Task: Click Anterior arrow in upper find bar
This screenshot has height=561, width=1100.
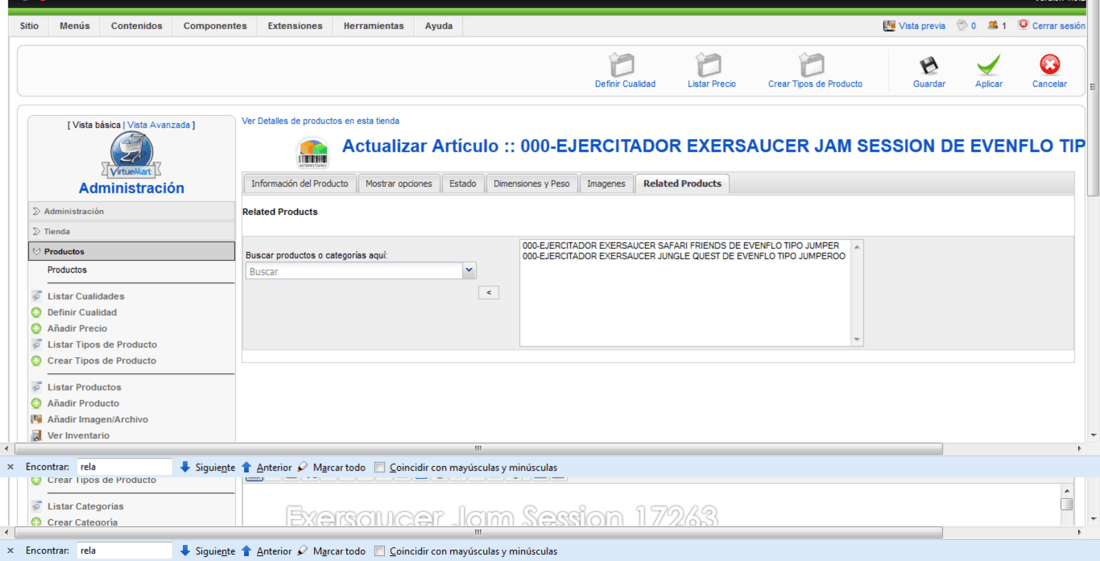Action: [x=246, y=467]
